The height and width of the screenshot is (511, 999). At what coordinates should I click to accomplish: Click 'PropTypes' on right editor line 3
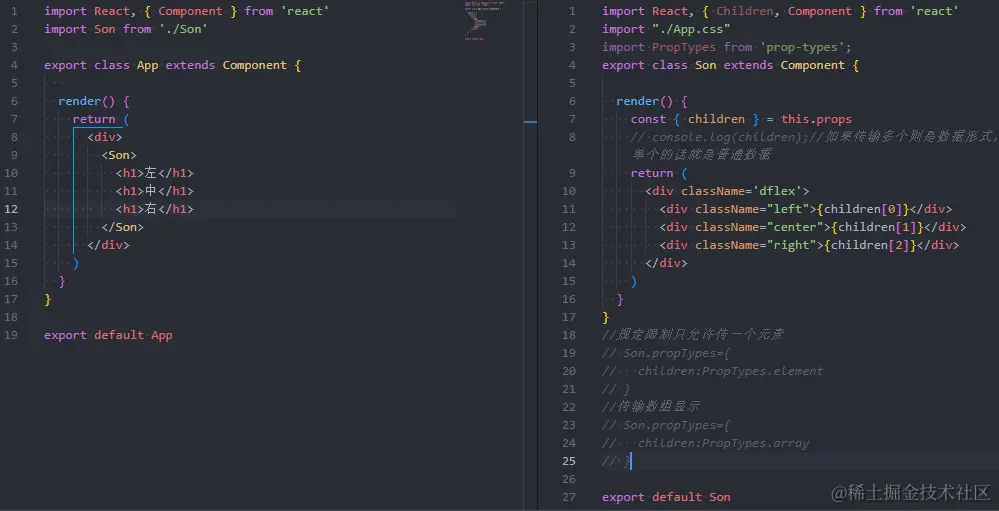pyautogui.click(x=684, y=47)
